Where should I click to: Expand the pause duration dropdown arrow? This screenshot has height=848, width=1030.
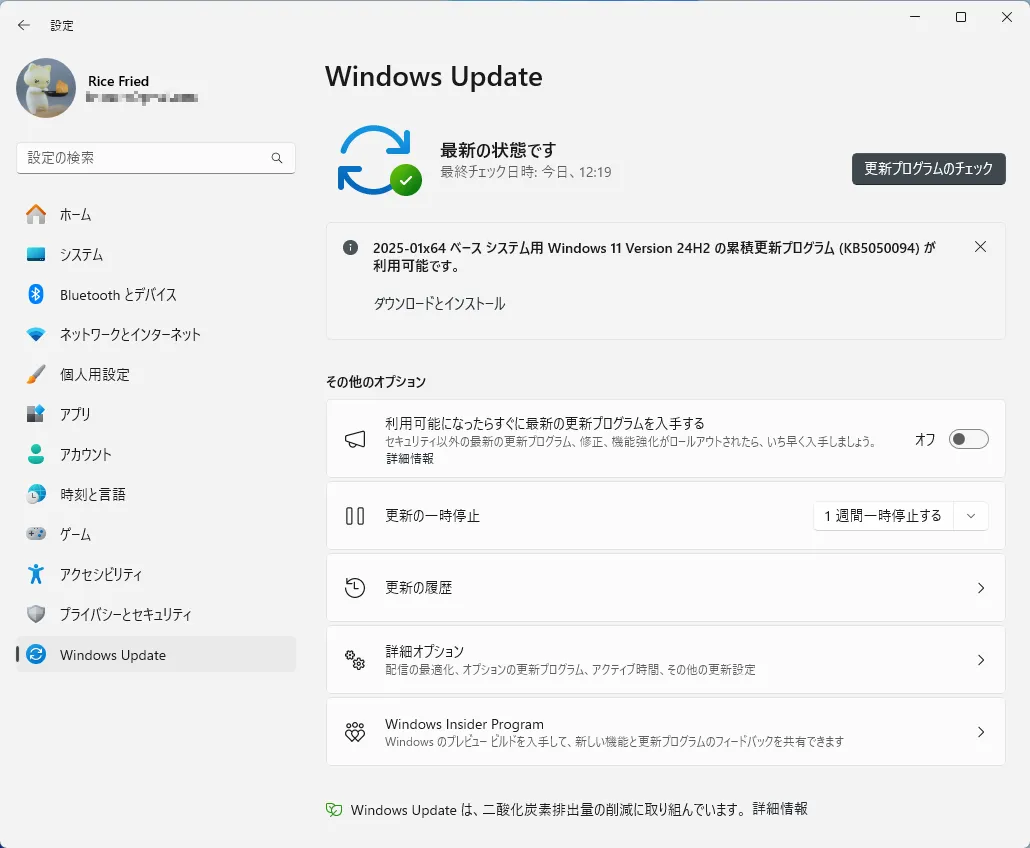point(971,516)
